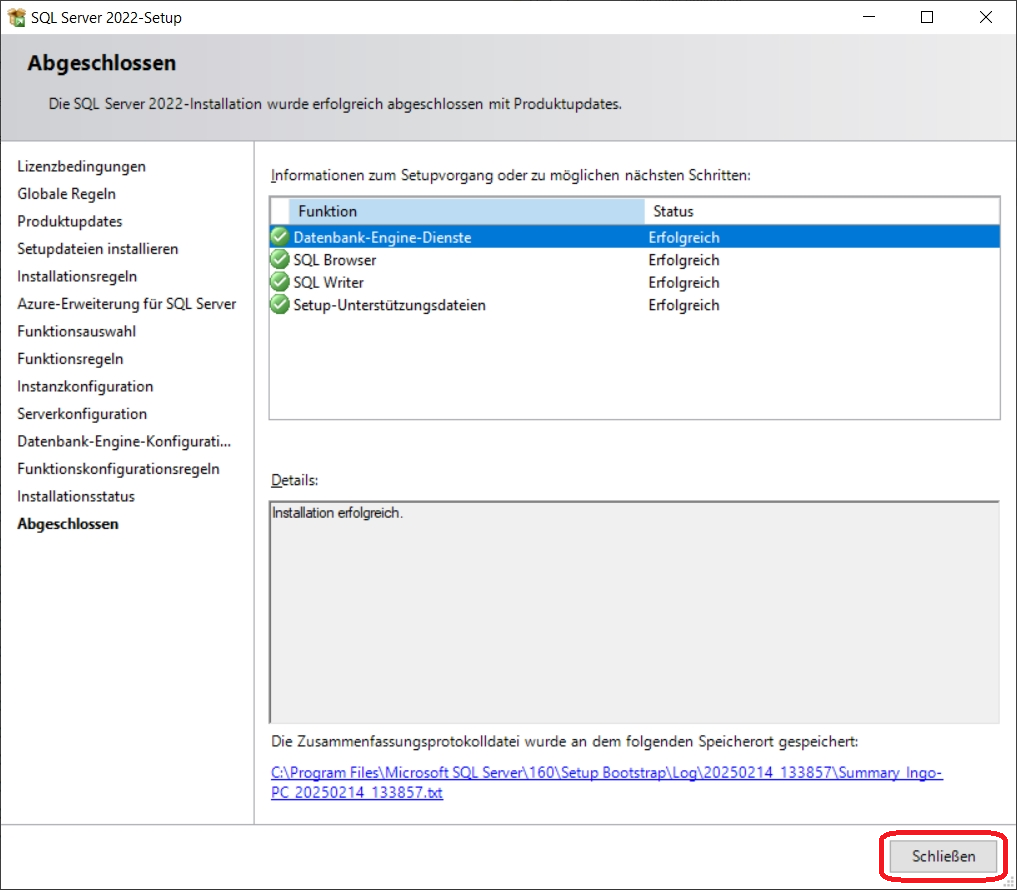Minimize the SQL Server 2022-Setup window
This screenshot has width=1017, height=890.
(869, 18)
